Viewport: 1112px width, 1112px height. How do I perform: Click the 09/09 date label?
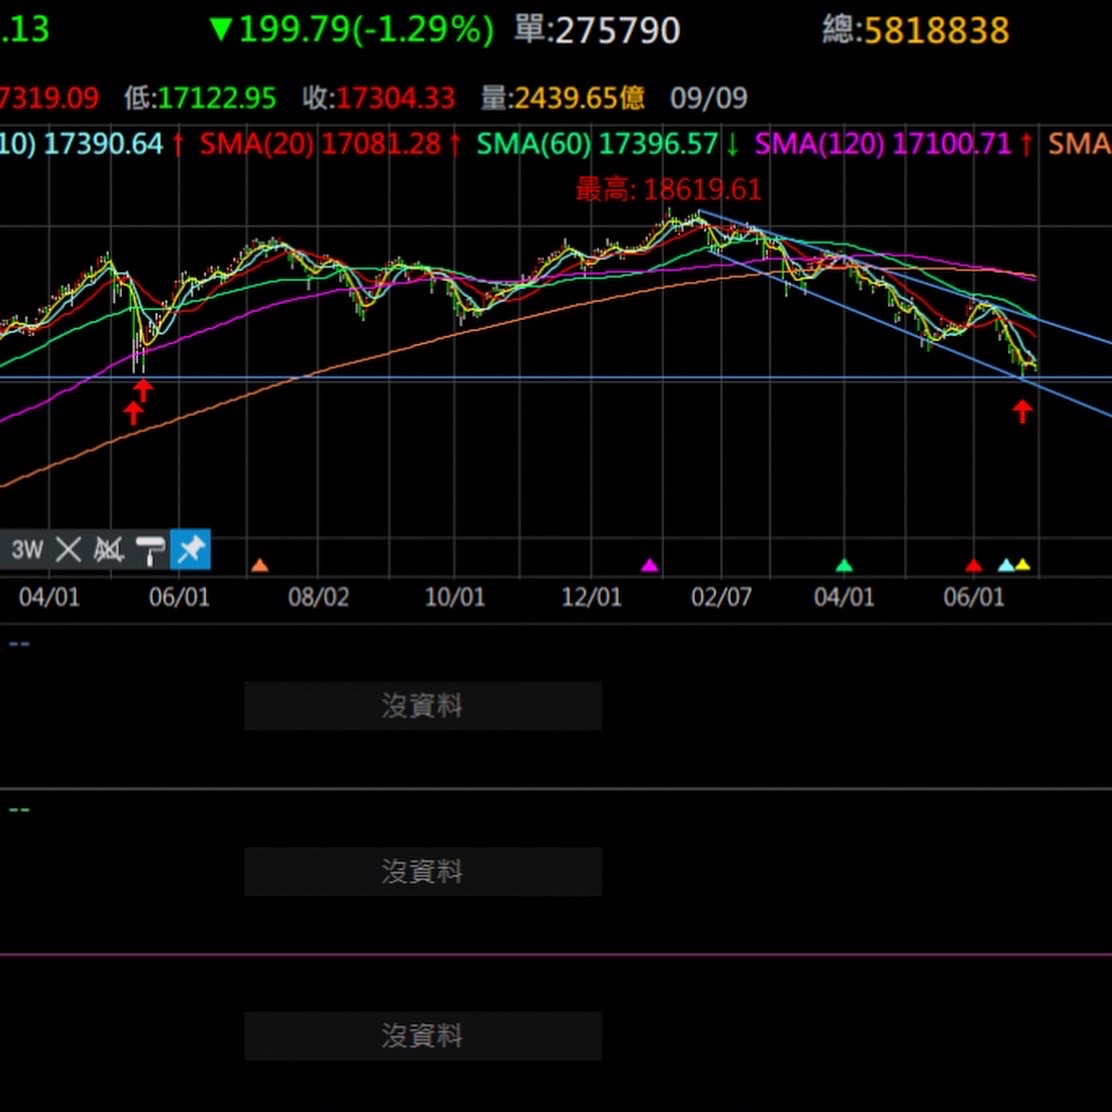(708, 98)
